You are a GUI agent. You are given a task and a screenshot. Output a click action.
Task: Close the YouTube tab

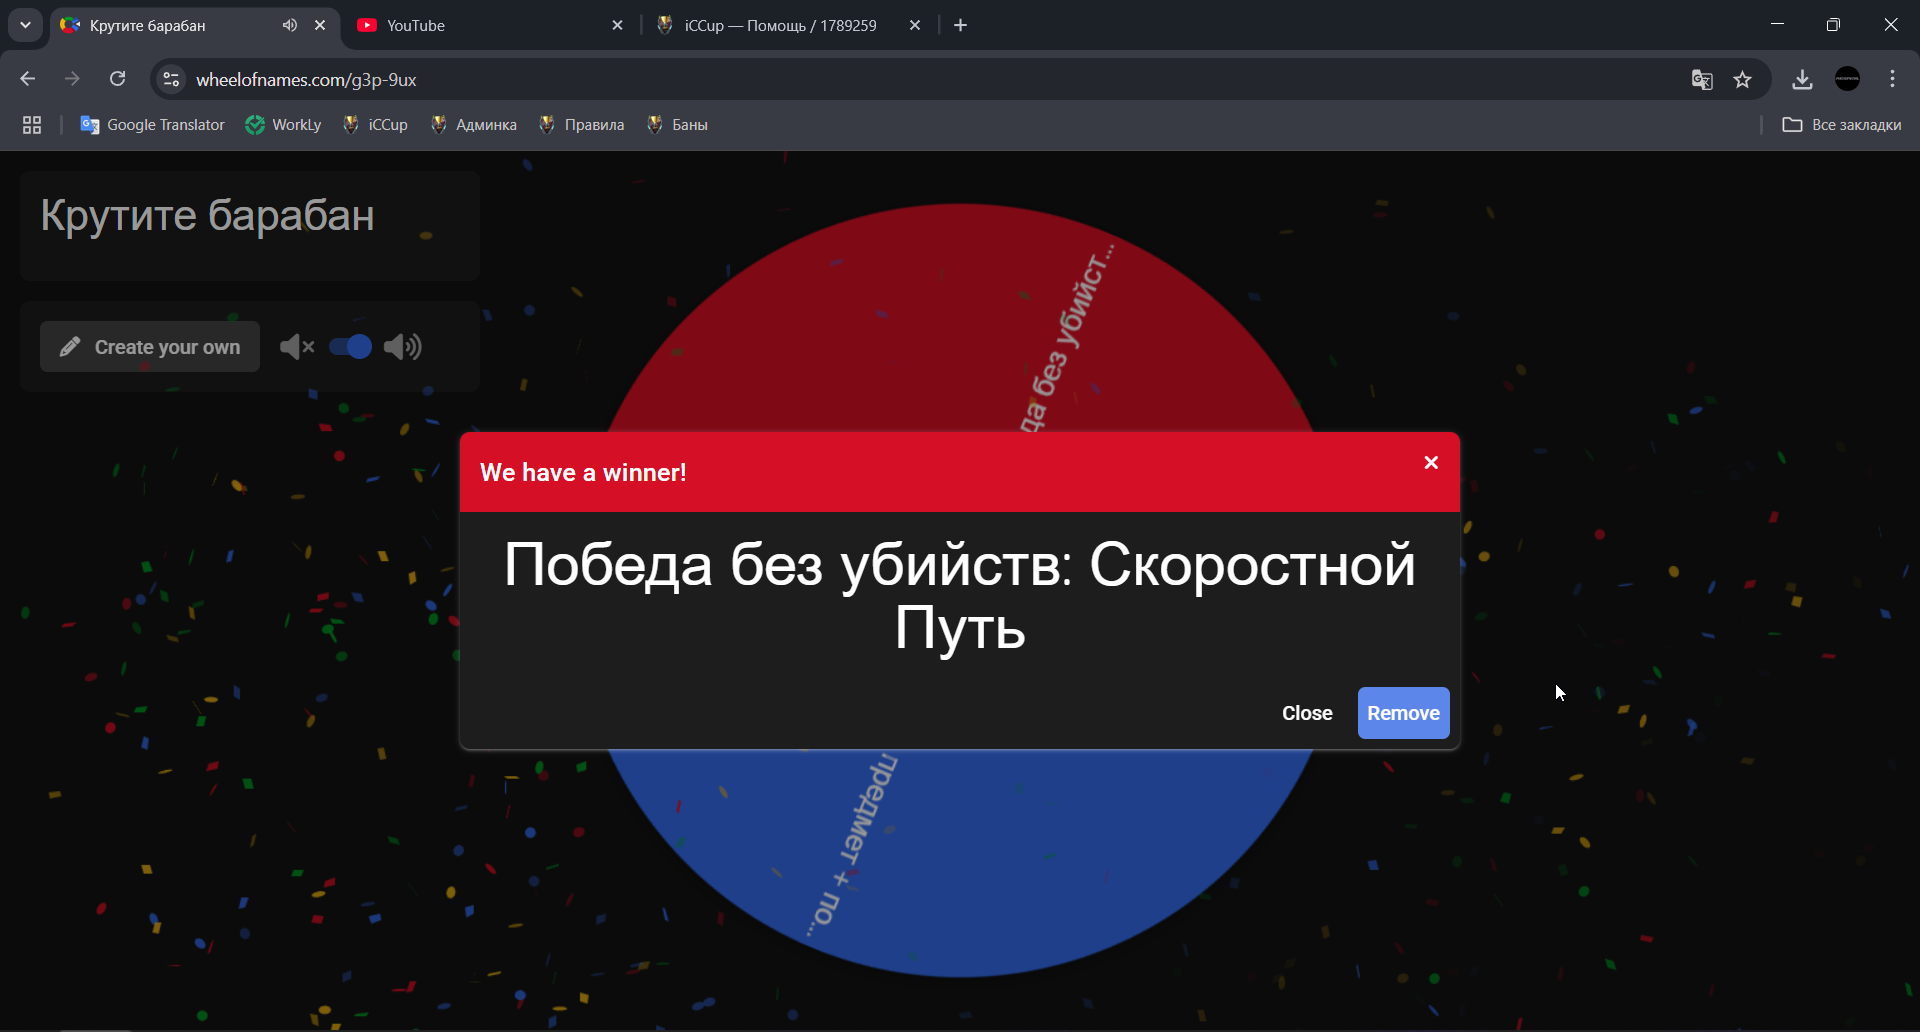(x=617, y=25)
